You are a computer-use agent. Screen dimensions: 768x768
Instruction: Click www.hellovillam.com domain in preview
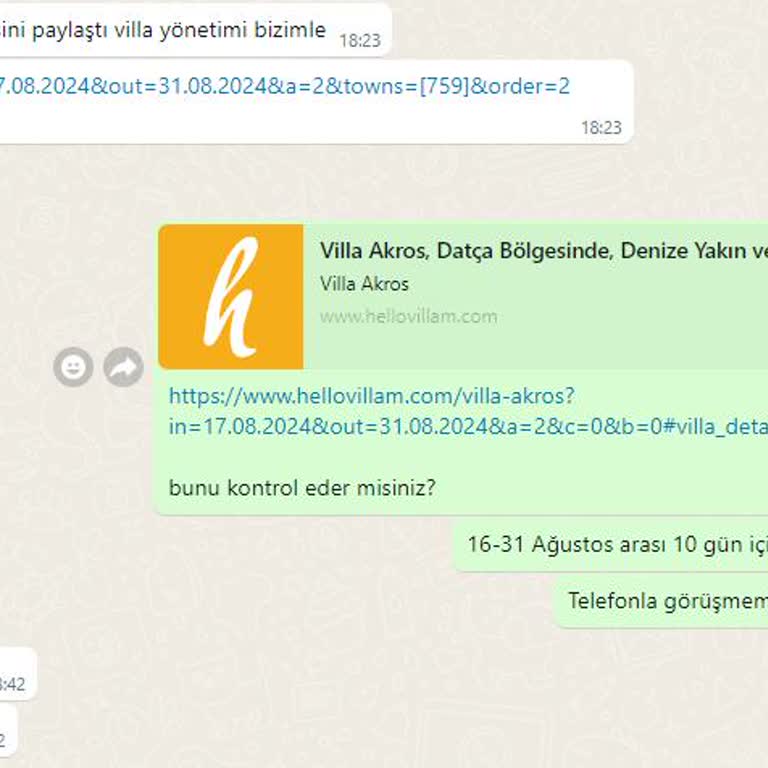click(408, 316)
